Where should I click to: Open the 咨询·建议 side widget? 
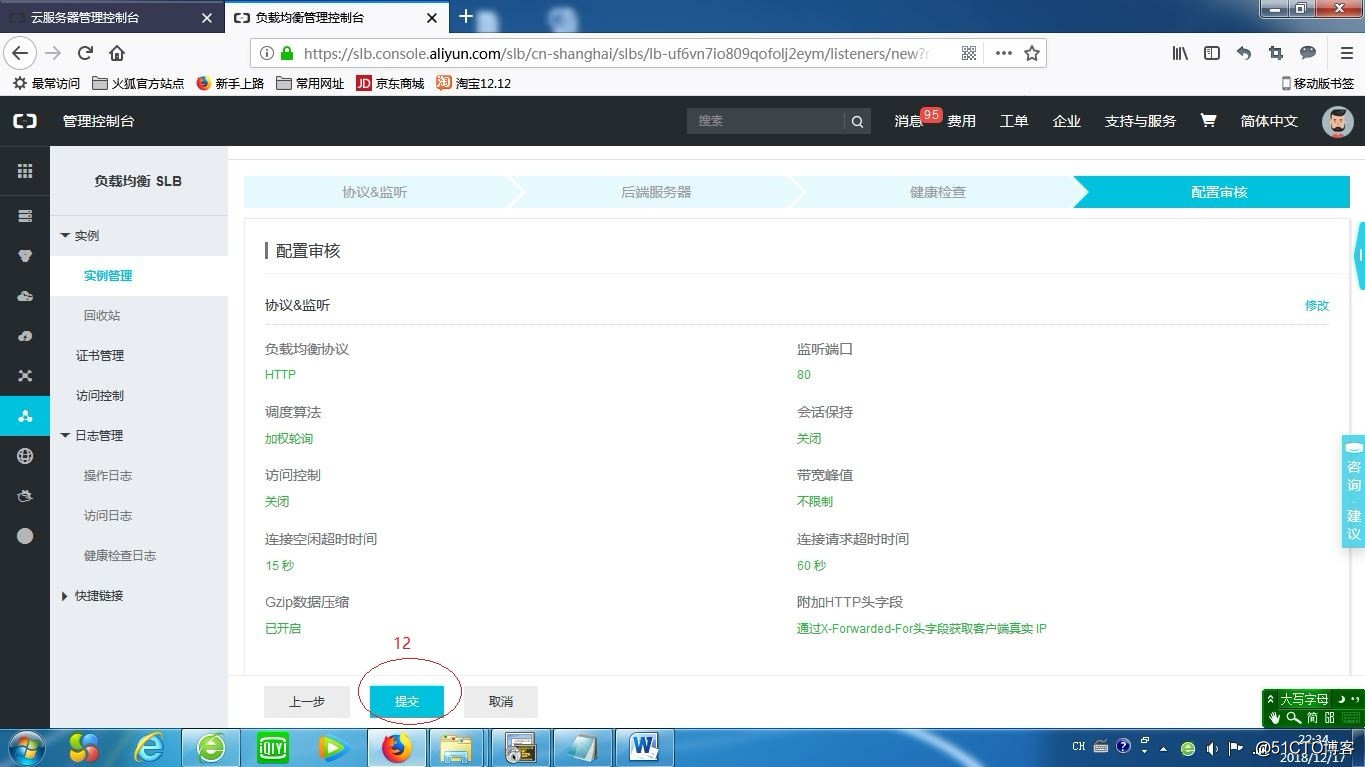point(1353,491)
